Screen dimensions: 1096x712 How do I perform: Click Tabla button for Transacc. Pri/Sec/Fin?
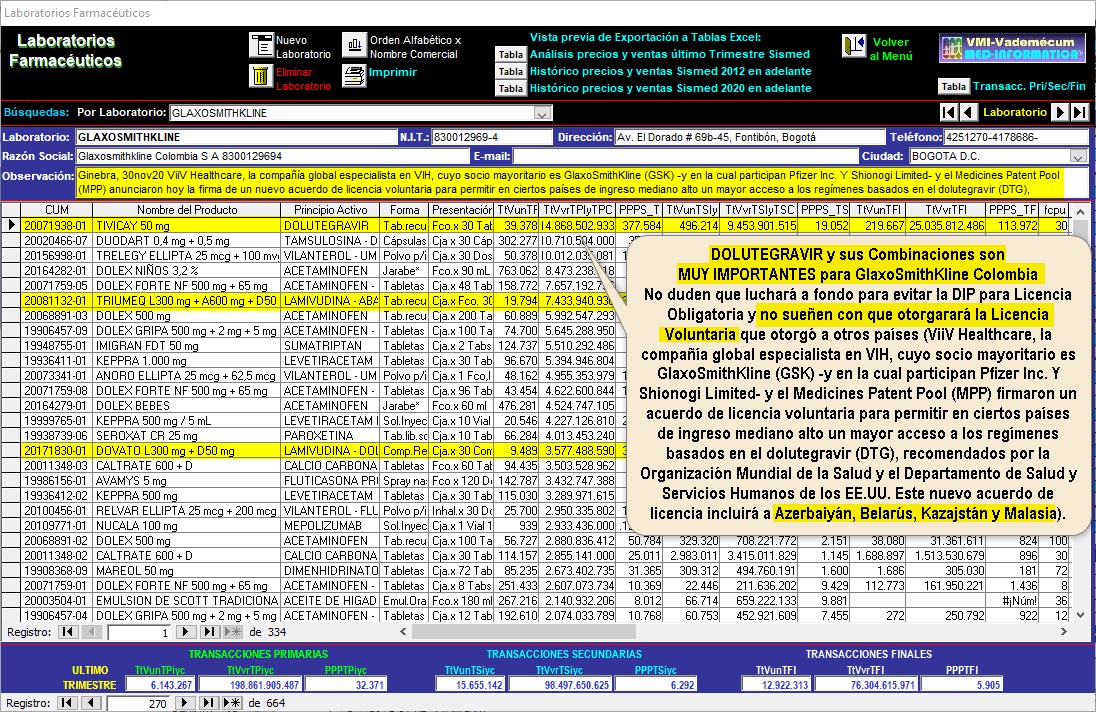click(x=954, y=87)
